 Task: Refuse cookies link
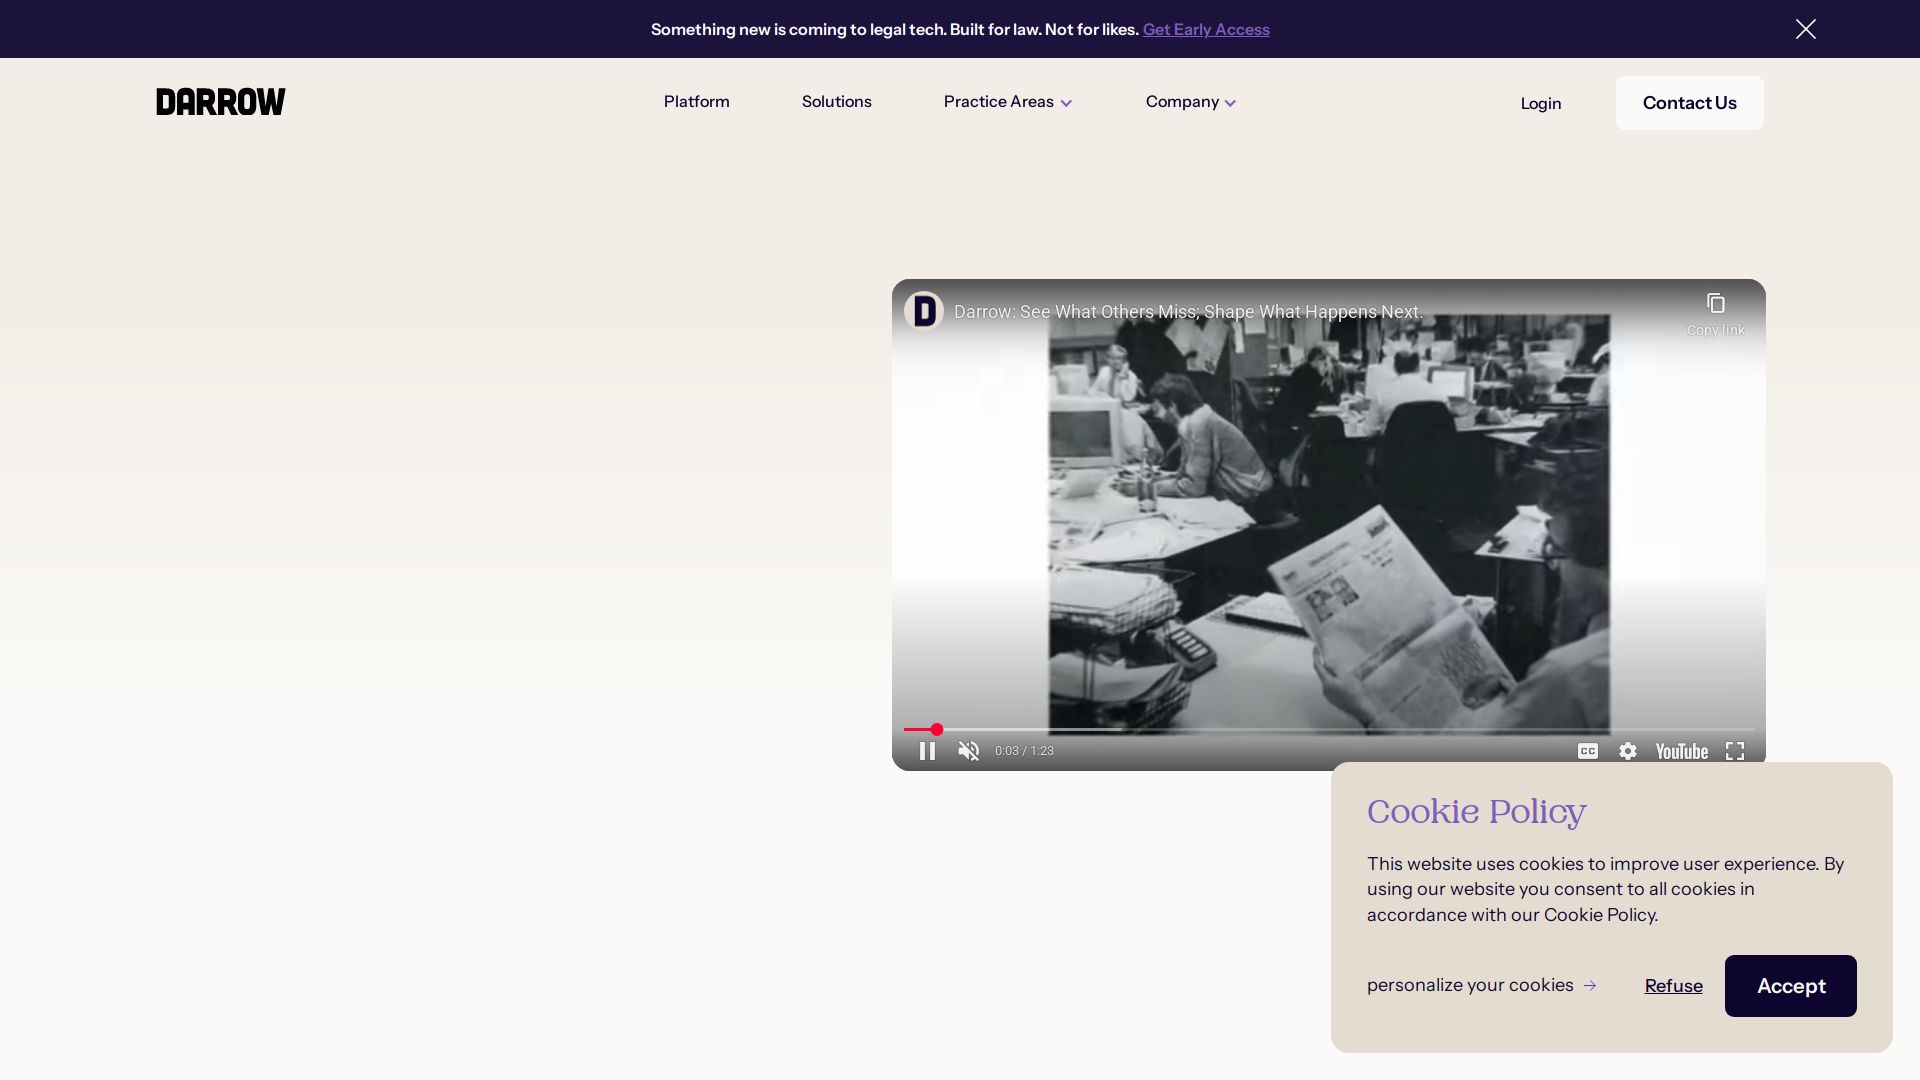(1673, 986)
